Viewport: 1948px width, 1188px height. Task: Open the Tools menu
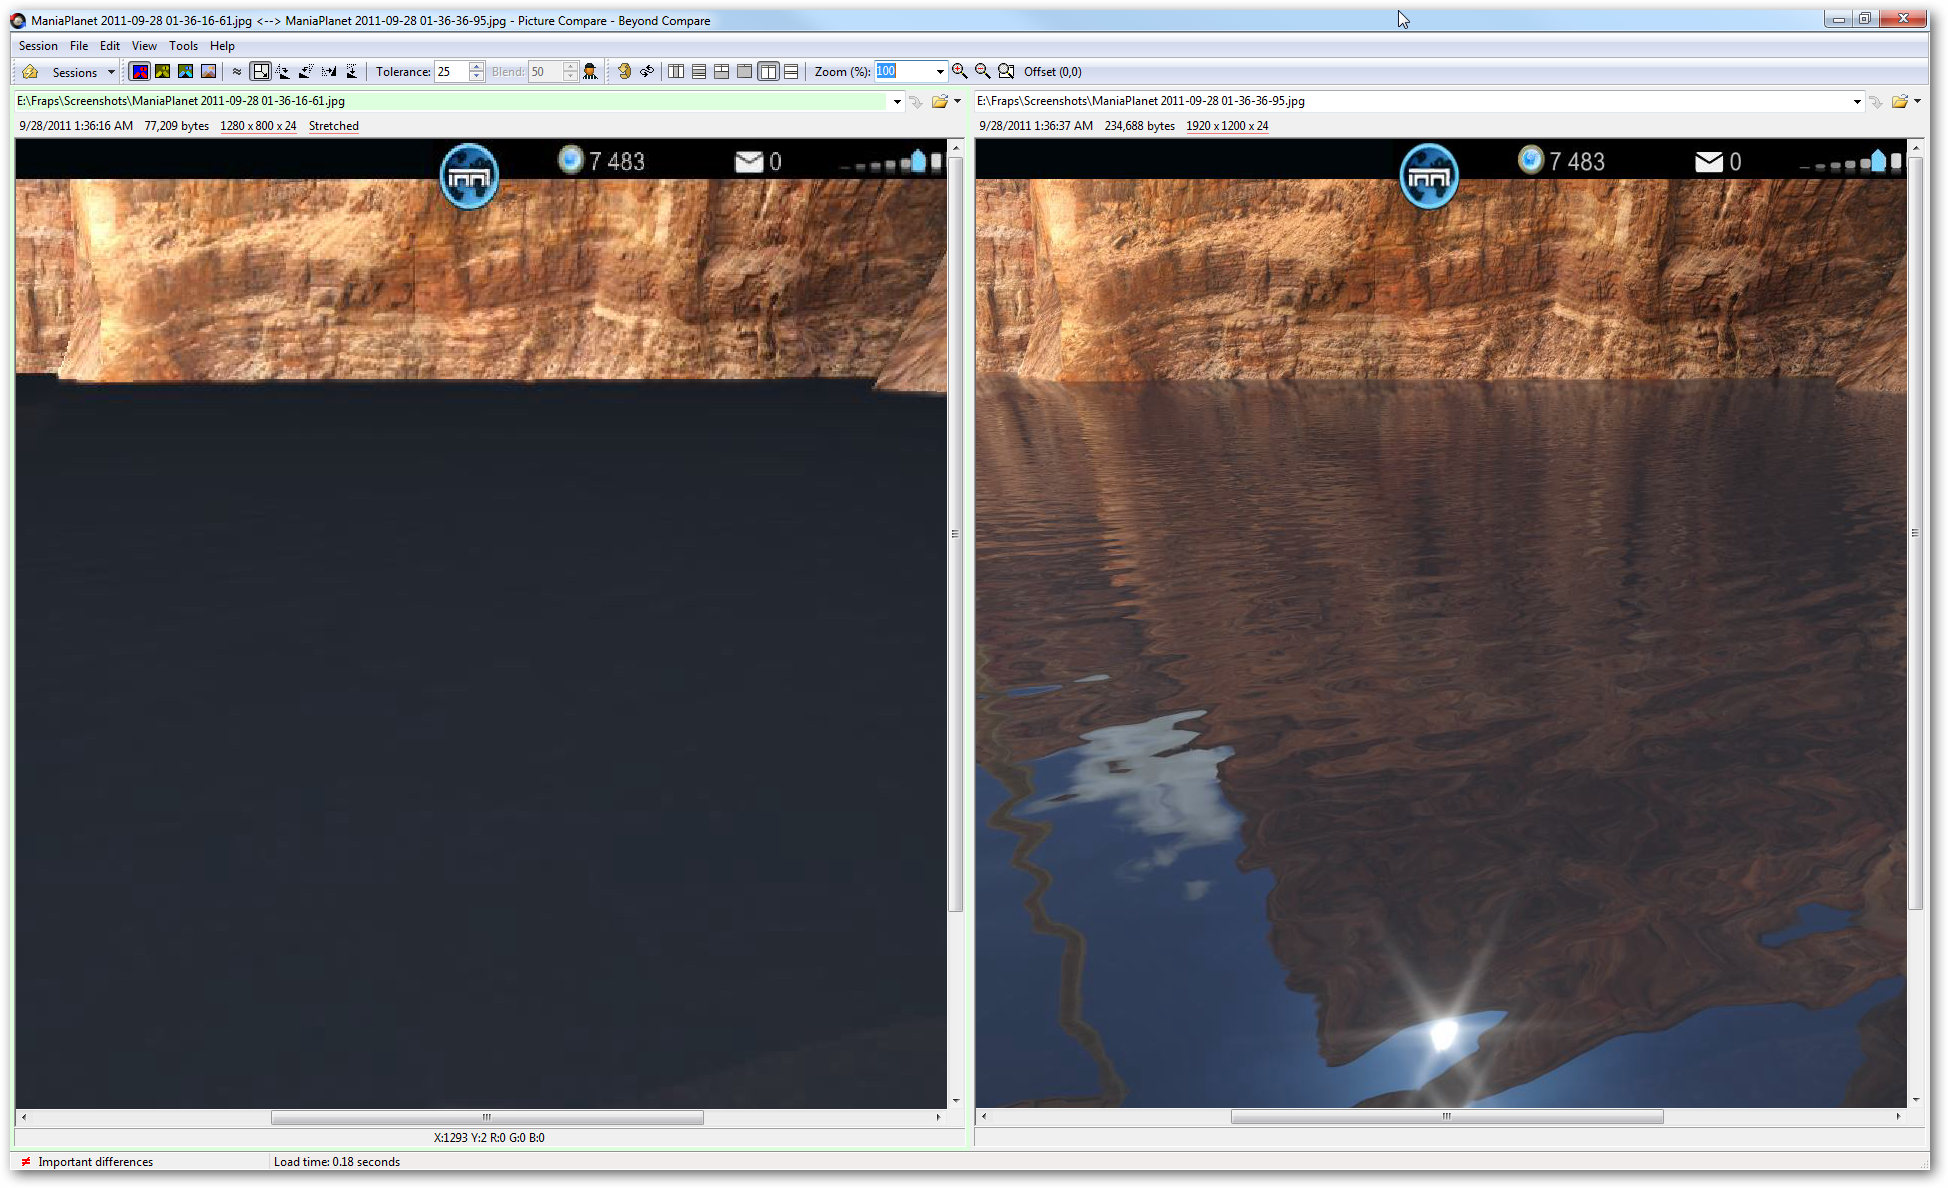(183, 46)
